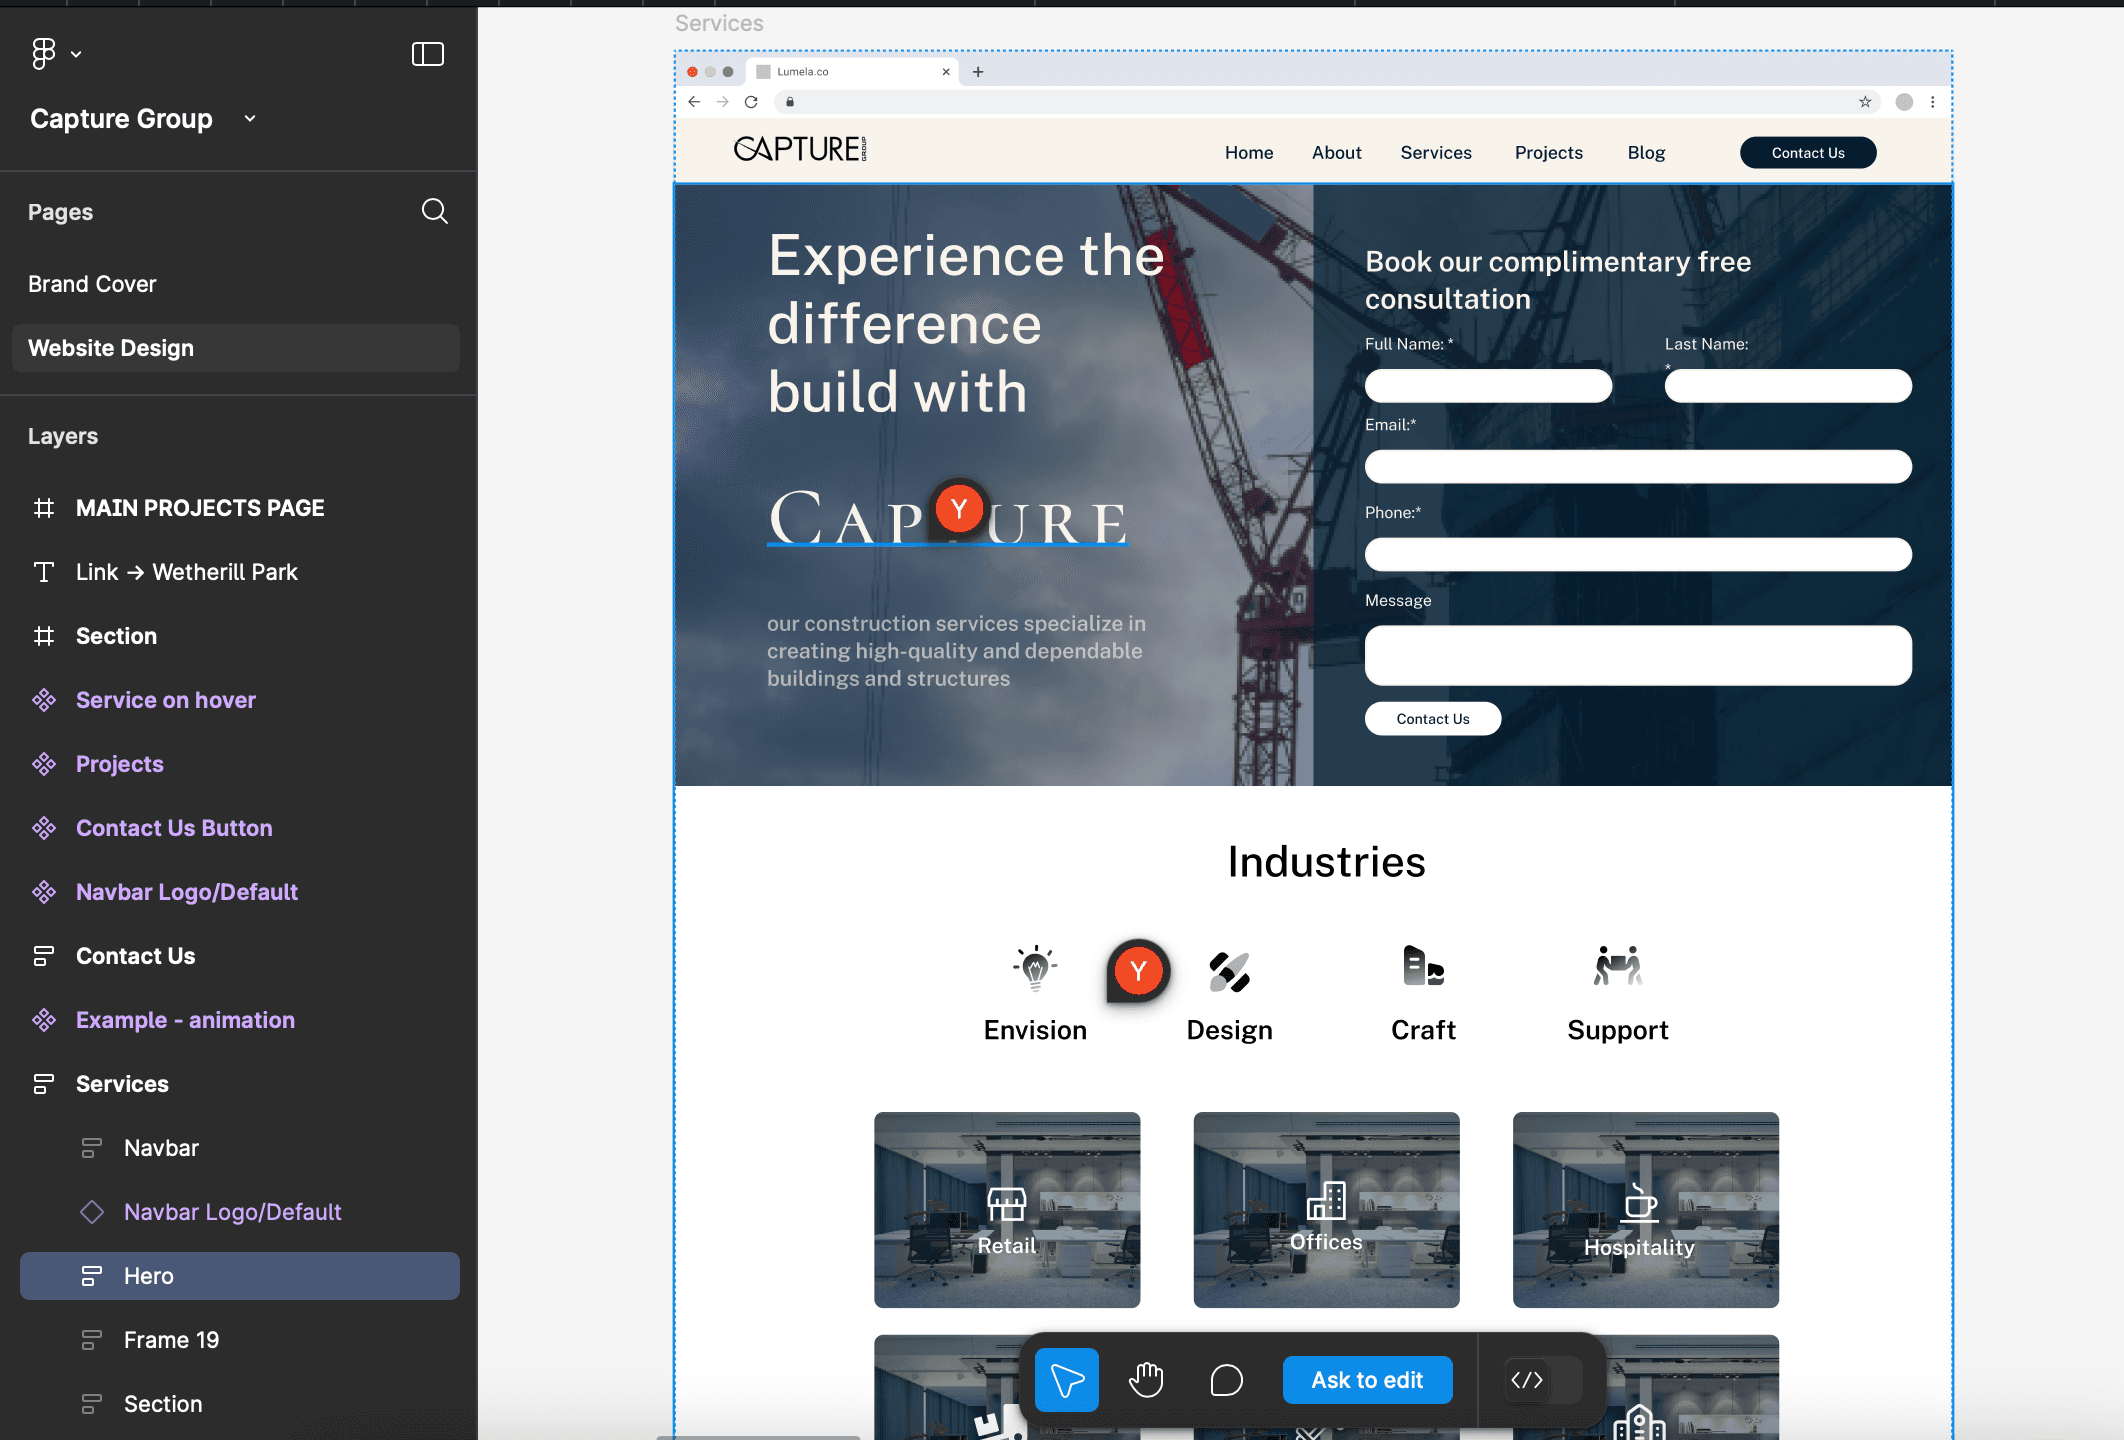Select the Example - animation component layer
Viewport: 2124px width, 1440px height.
click(185, 1020)
